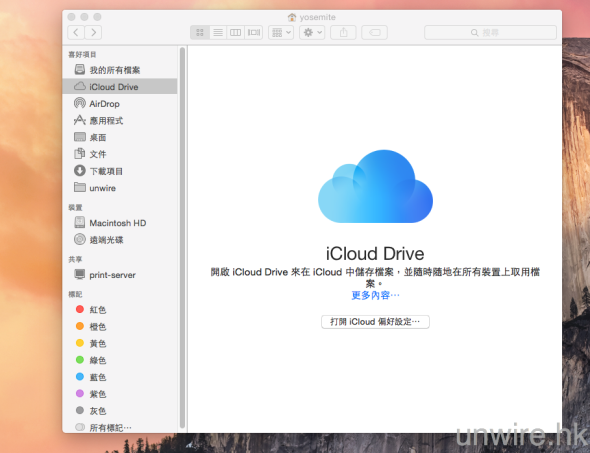Open the unwire home folder

(120, 188)
